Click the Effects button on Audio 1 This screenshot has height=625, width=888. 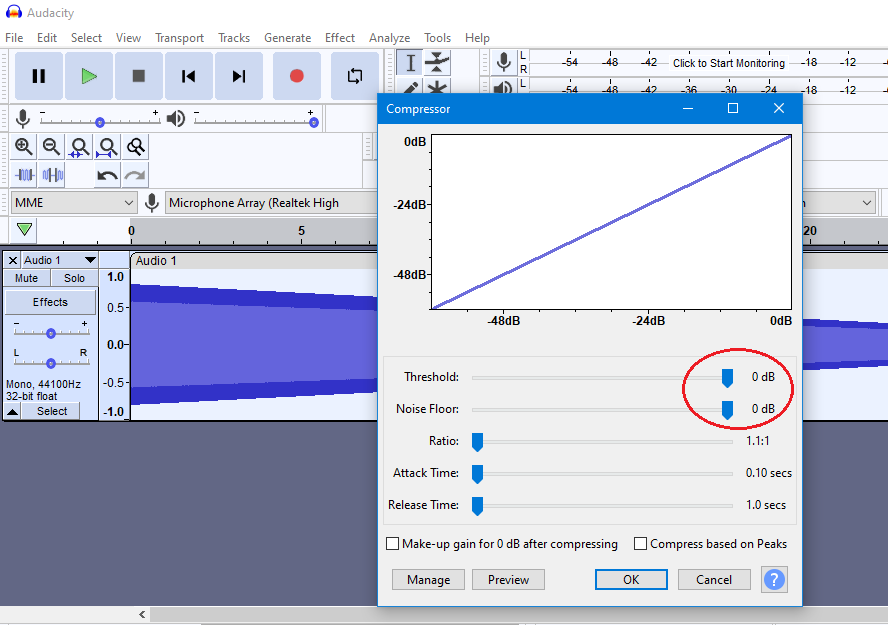click(x=50, y=301)
